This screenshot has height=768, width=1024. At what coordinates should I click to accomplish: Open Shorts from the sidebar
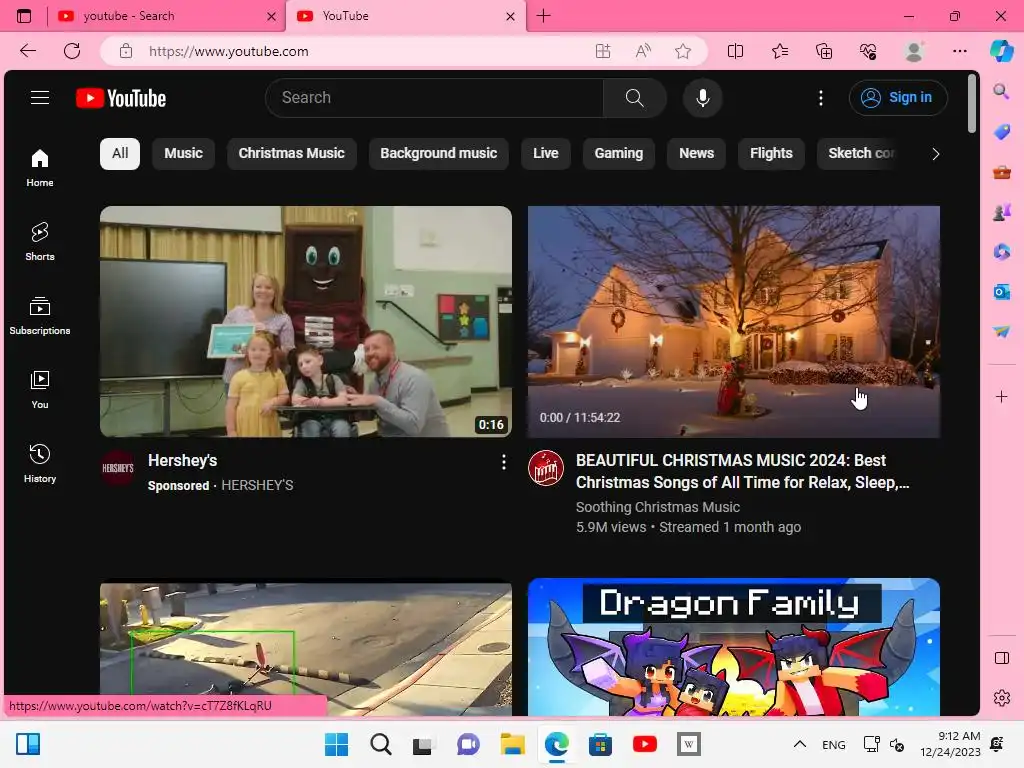40,242
